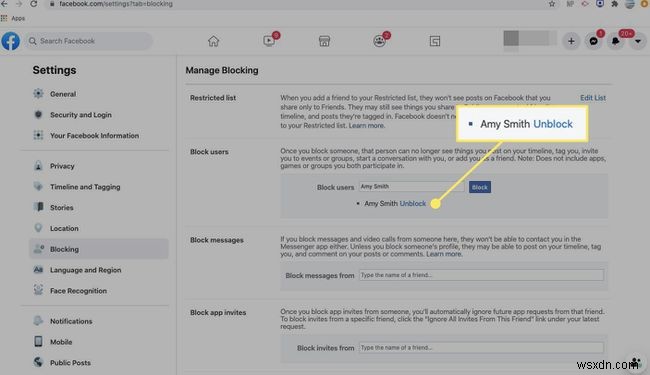The height and width of the screenshot is (375, 650).
Task: Click the Privacy lock icon
Action: 38,166
